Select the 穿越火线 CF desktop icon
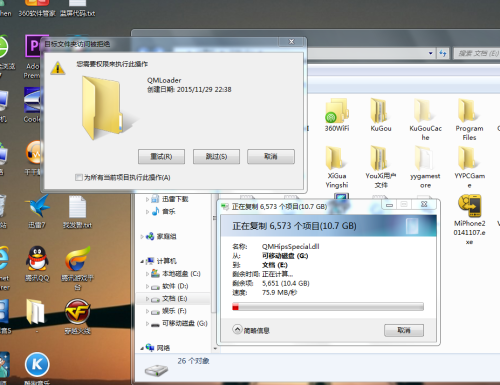The image size is (500, 385). 78,317
